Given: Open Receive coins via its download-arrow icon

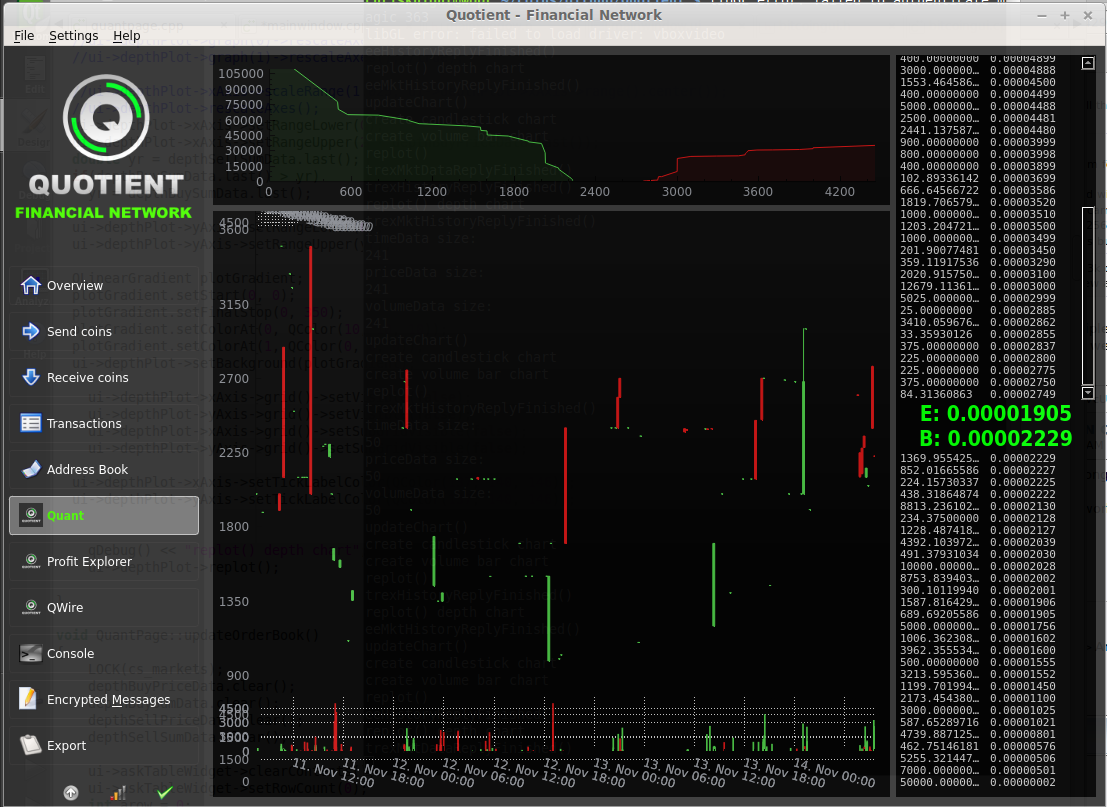Looking at the screenshot, I should [x=30, y=377].
